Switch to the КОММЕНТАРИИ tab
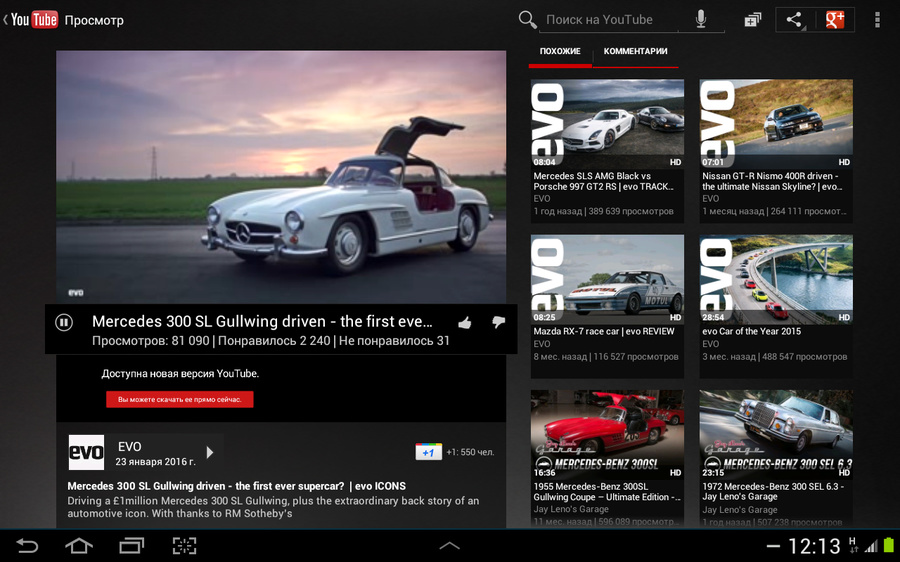Viewport: 900px width, 562px height. (635, 51)
